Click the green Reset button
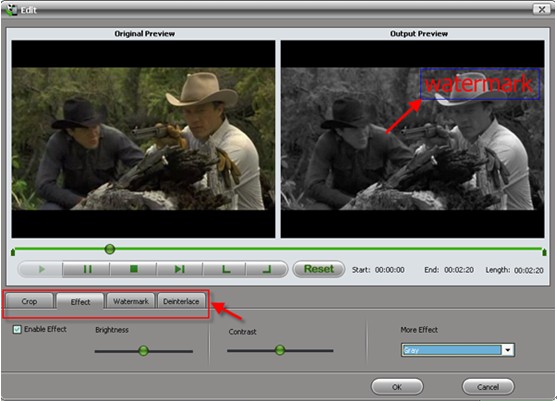The height and width of the screenshot is (401, 557). click(319, 269)
